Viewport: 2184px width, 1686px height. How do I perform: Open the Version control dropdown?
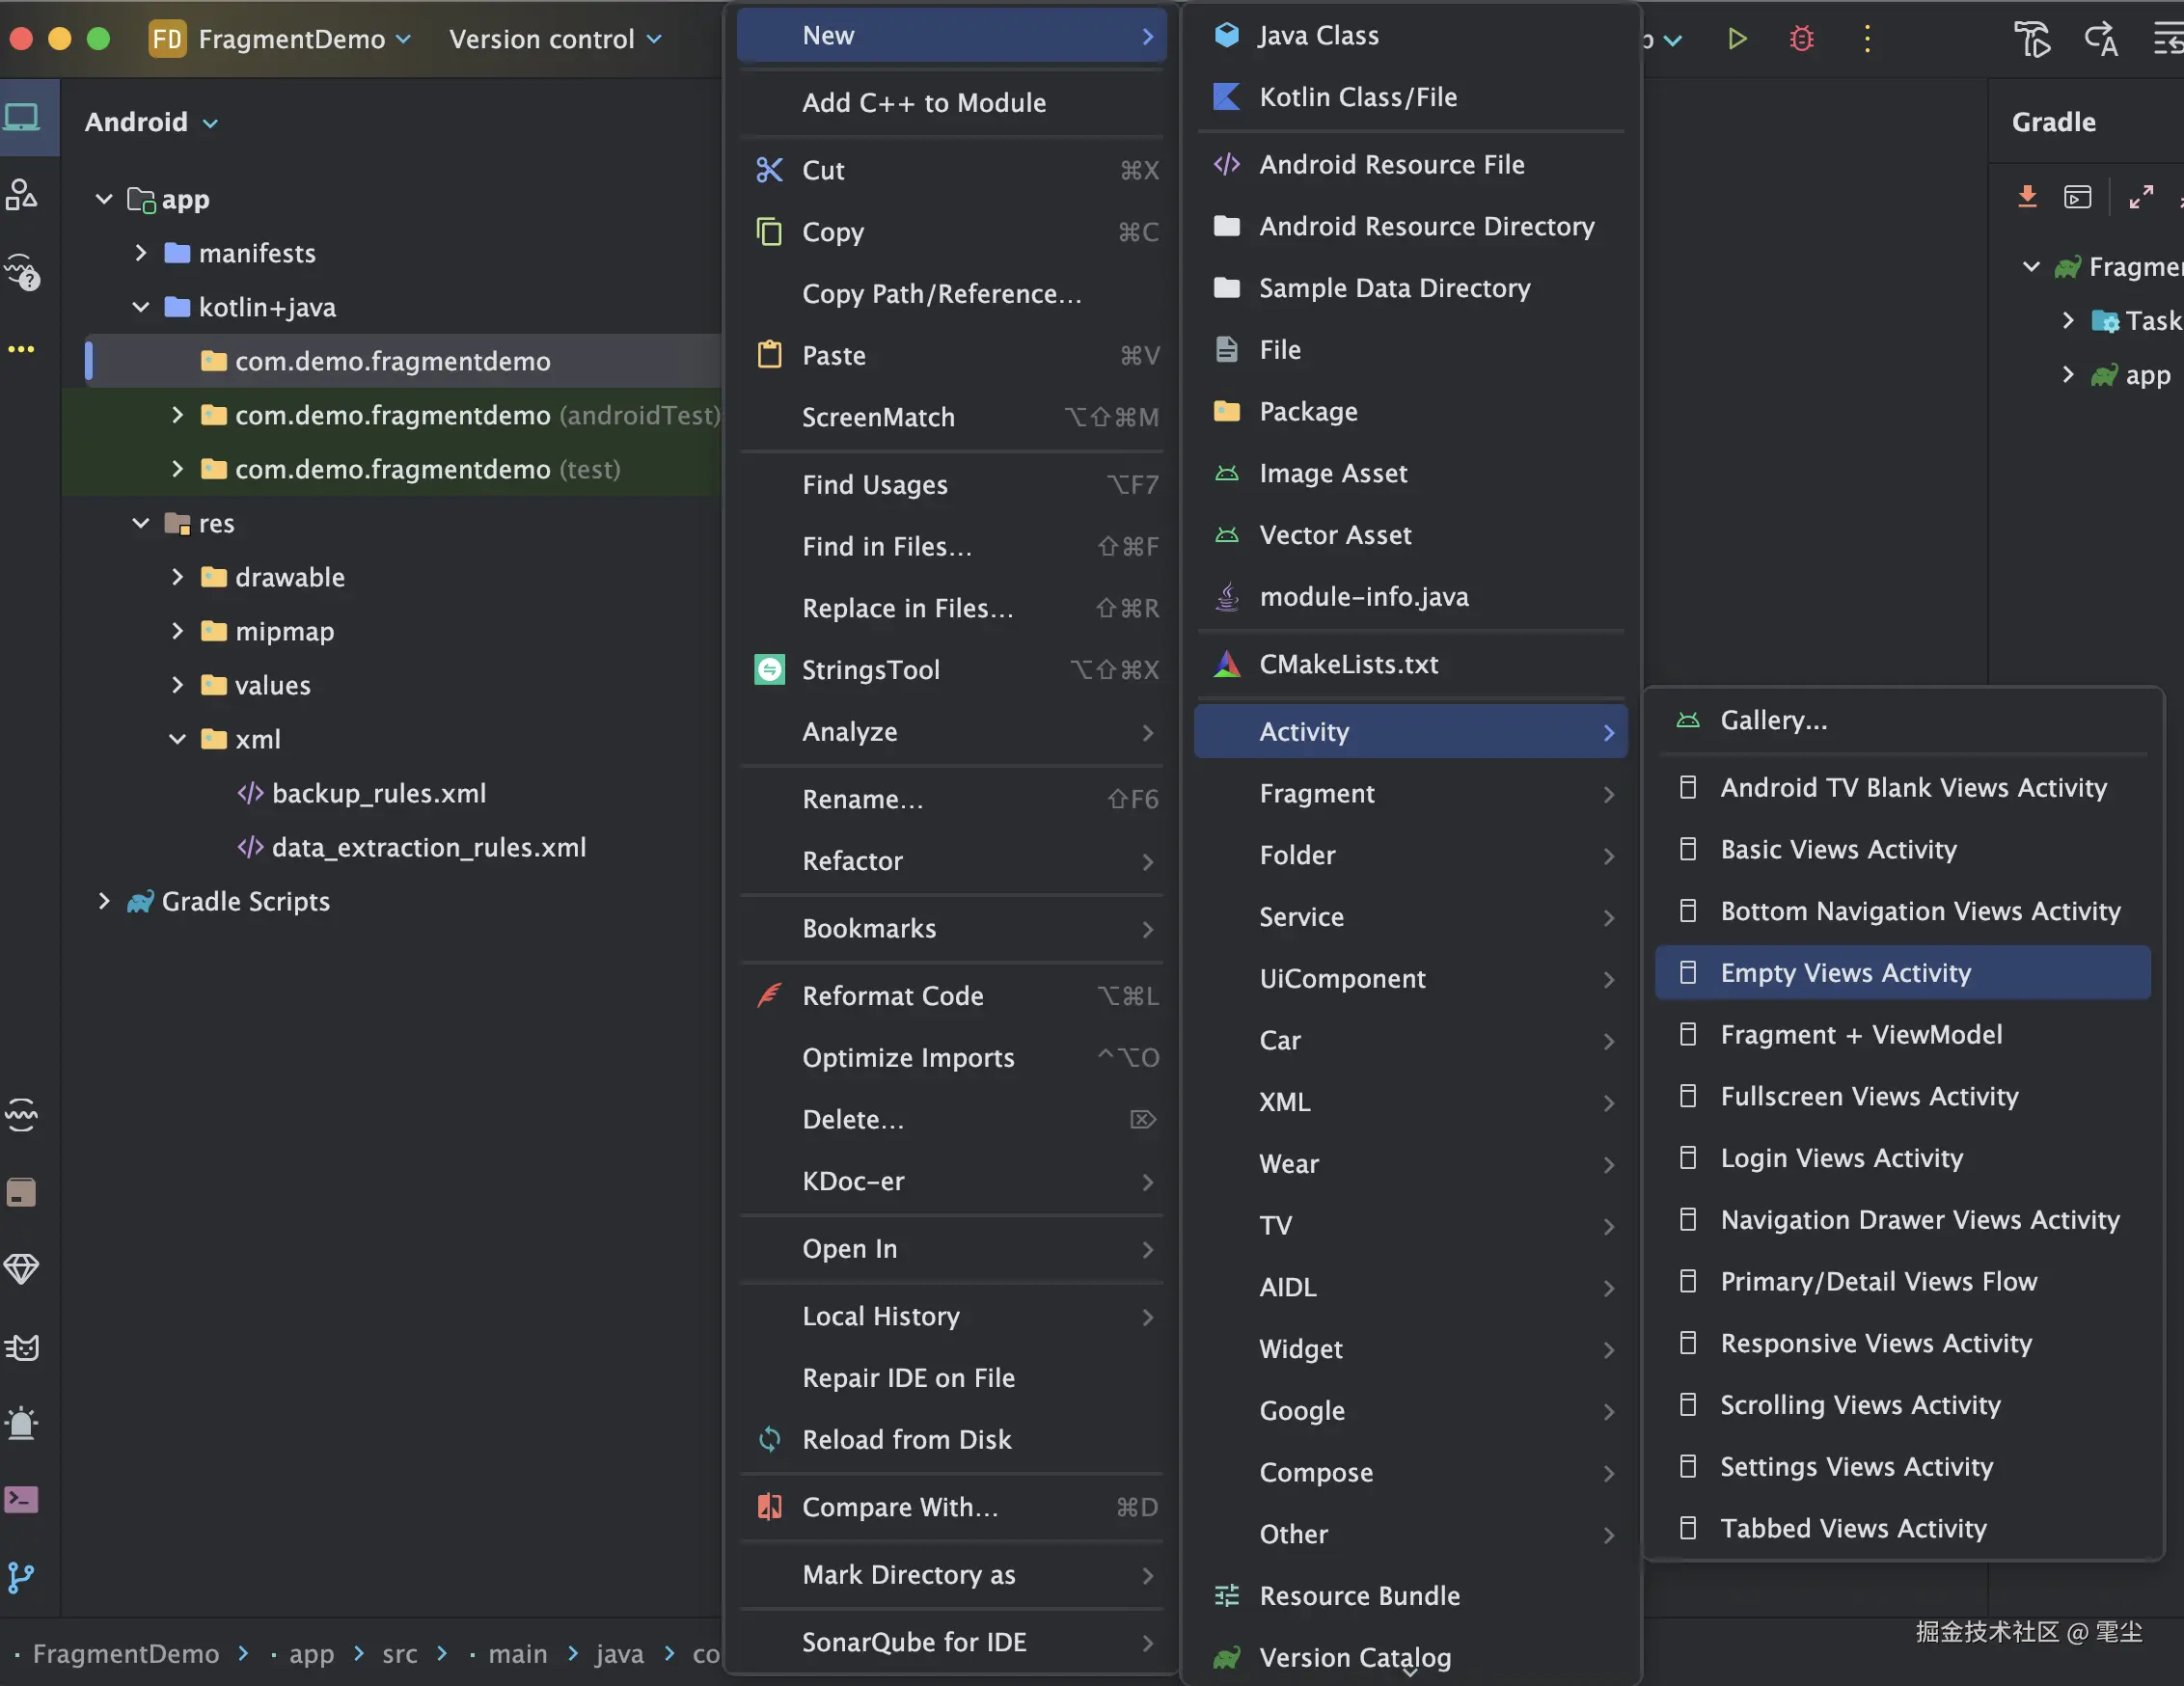555,39
